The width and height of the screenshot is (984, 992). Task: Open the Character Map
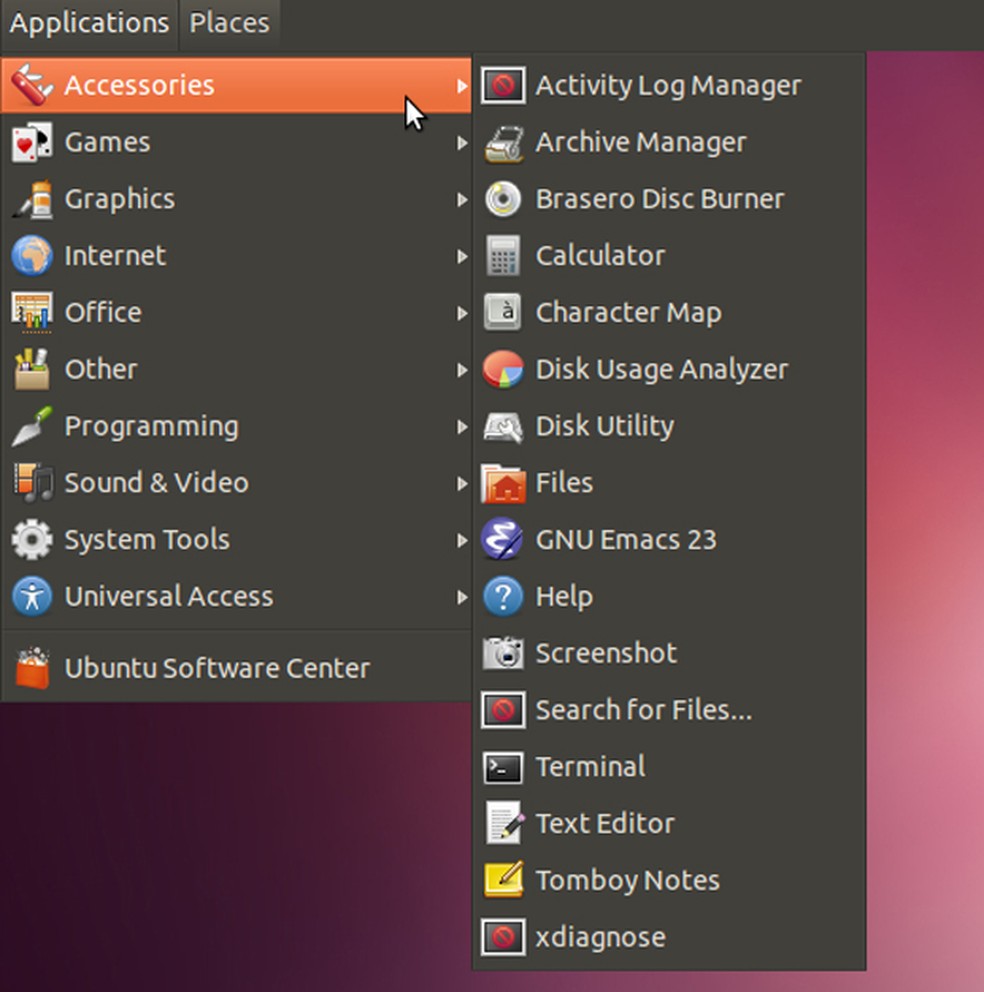pyautogui.click(x=628, y=312)
